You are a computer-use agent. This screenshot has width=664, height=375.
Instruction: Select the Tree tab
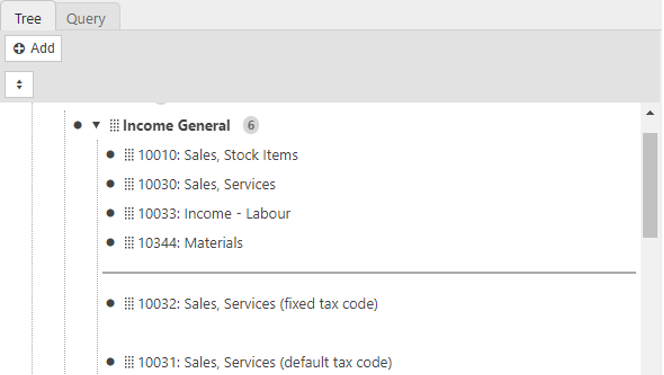coord(28,19)
